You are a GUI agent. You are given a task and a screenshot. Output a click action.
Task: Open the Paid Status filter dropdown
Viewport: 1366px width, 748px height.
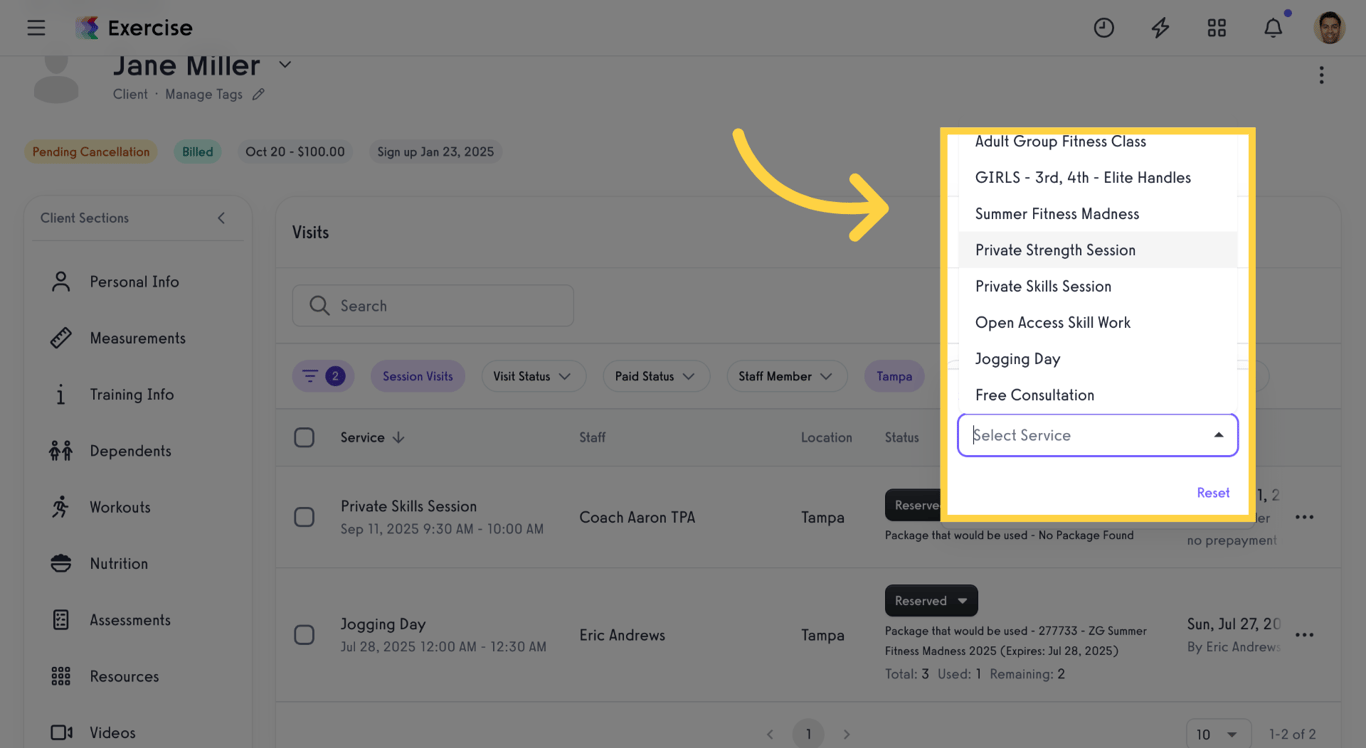point(655,376)
